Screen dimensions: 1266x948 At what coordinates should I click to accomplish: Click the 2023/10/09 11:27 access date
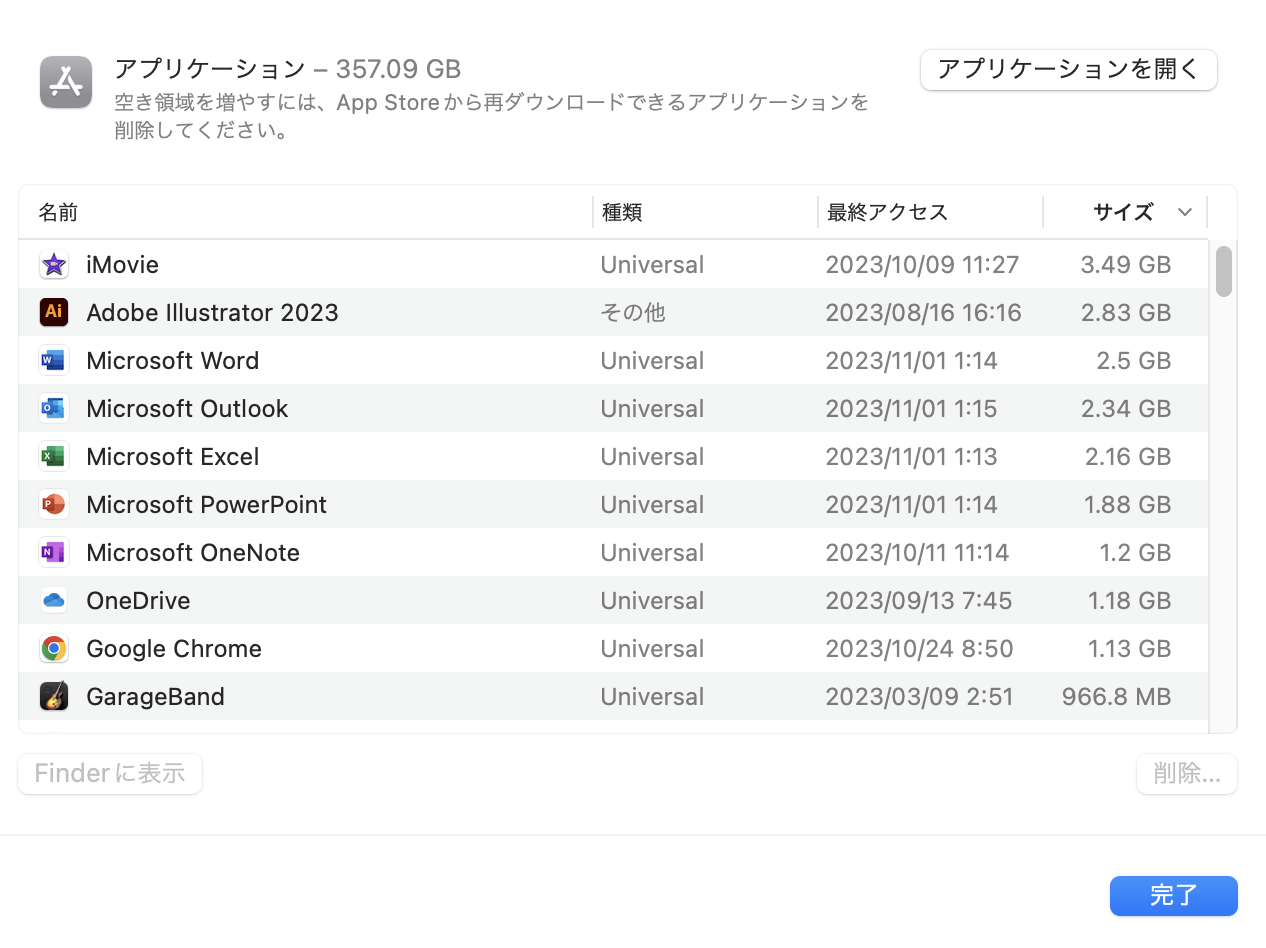click(922, 265)
